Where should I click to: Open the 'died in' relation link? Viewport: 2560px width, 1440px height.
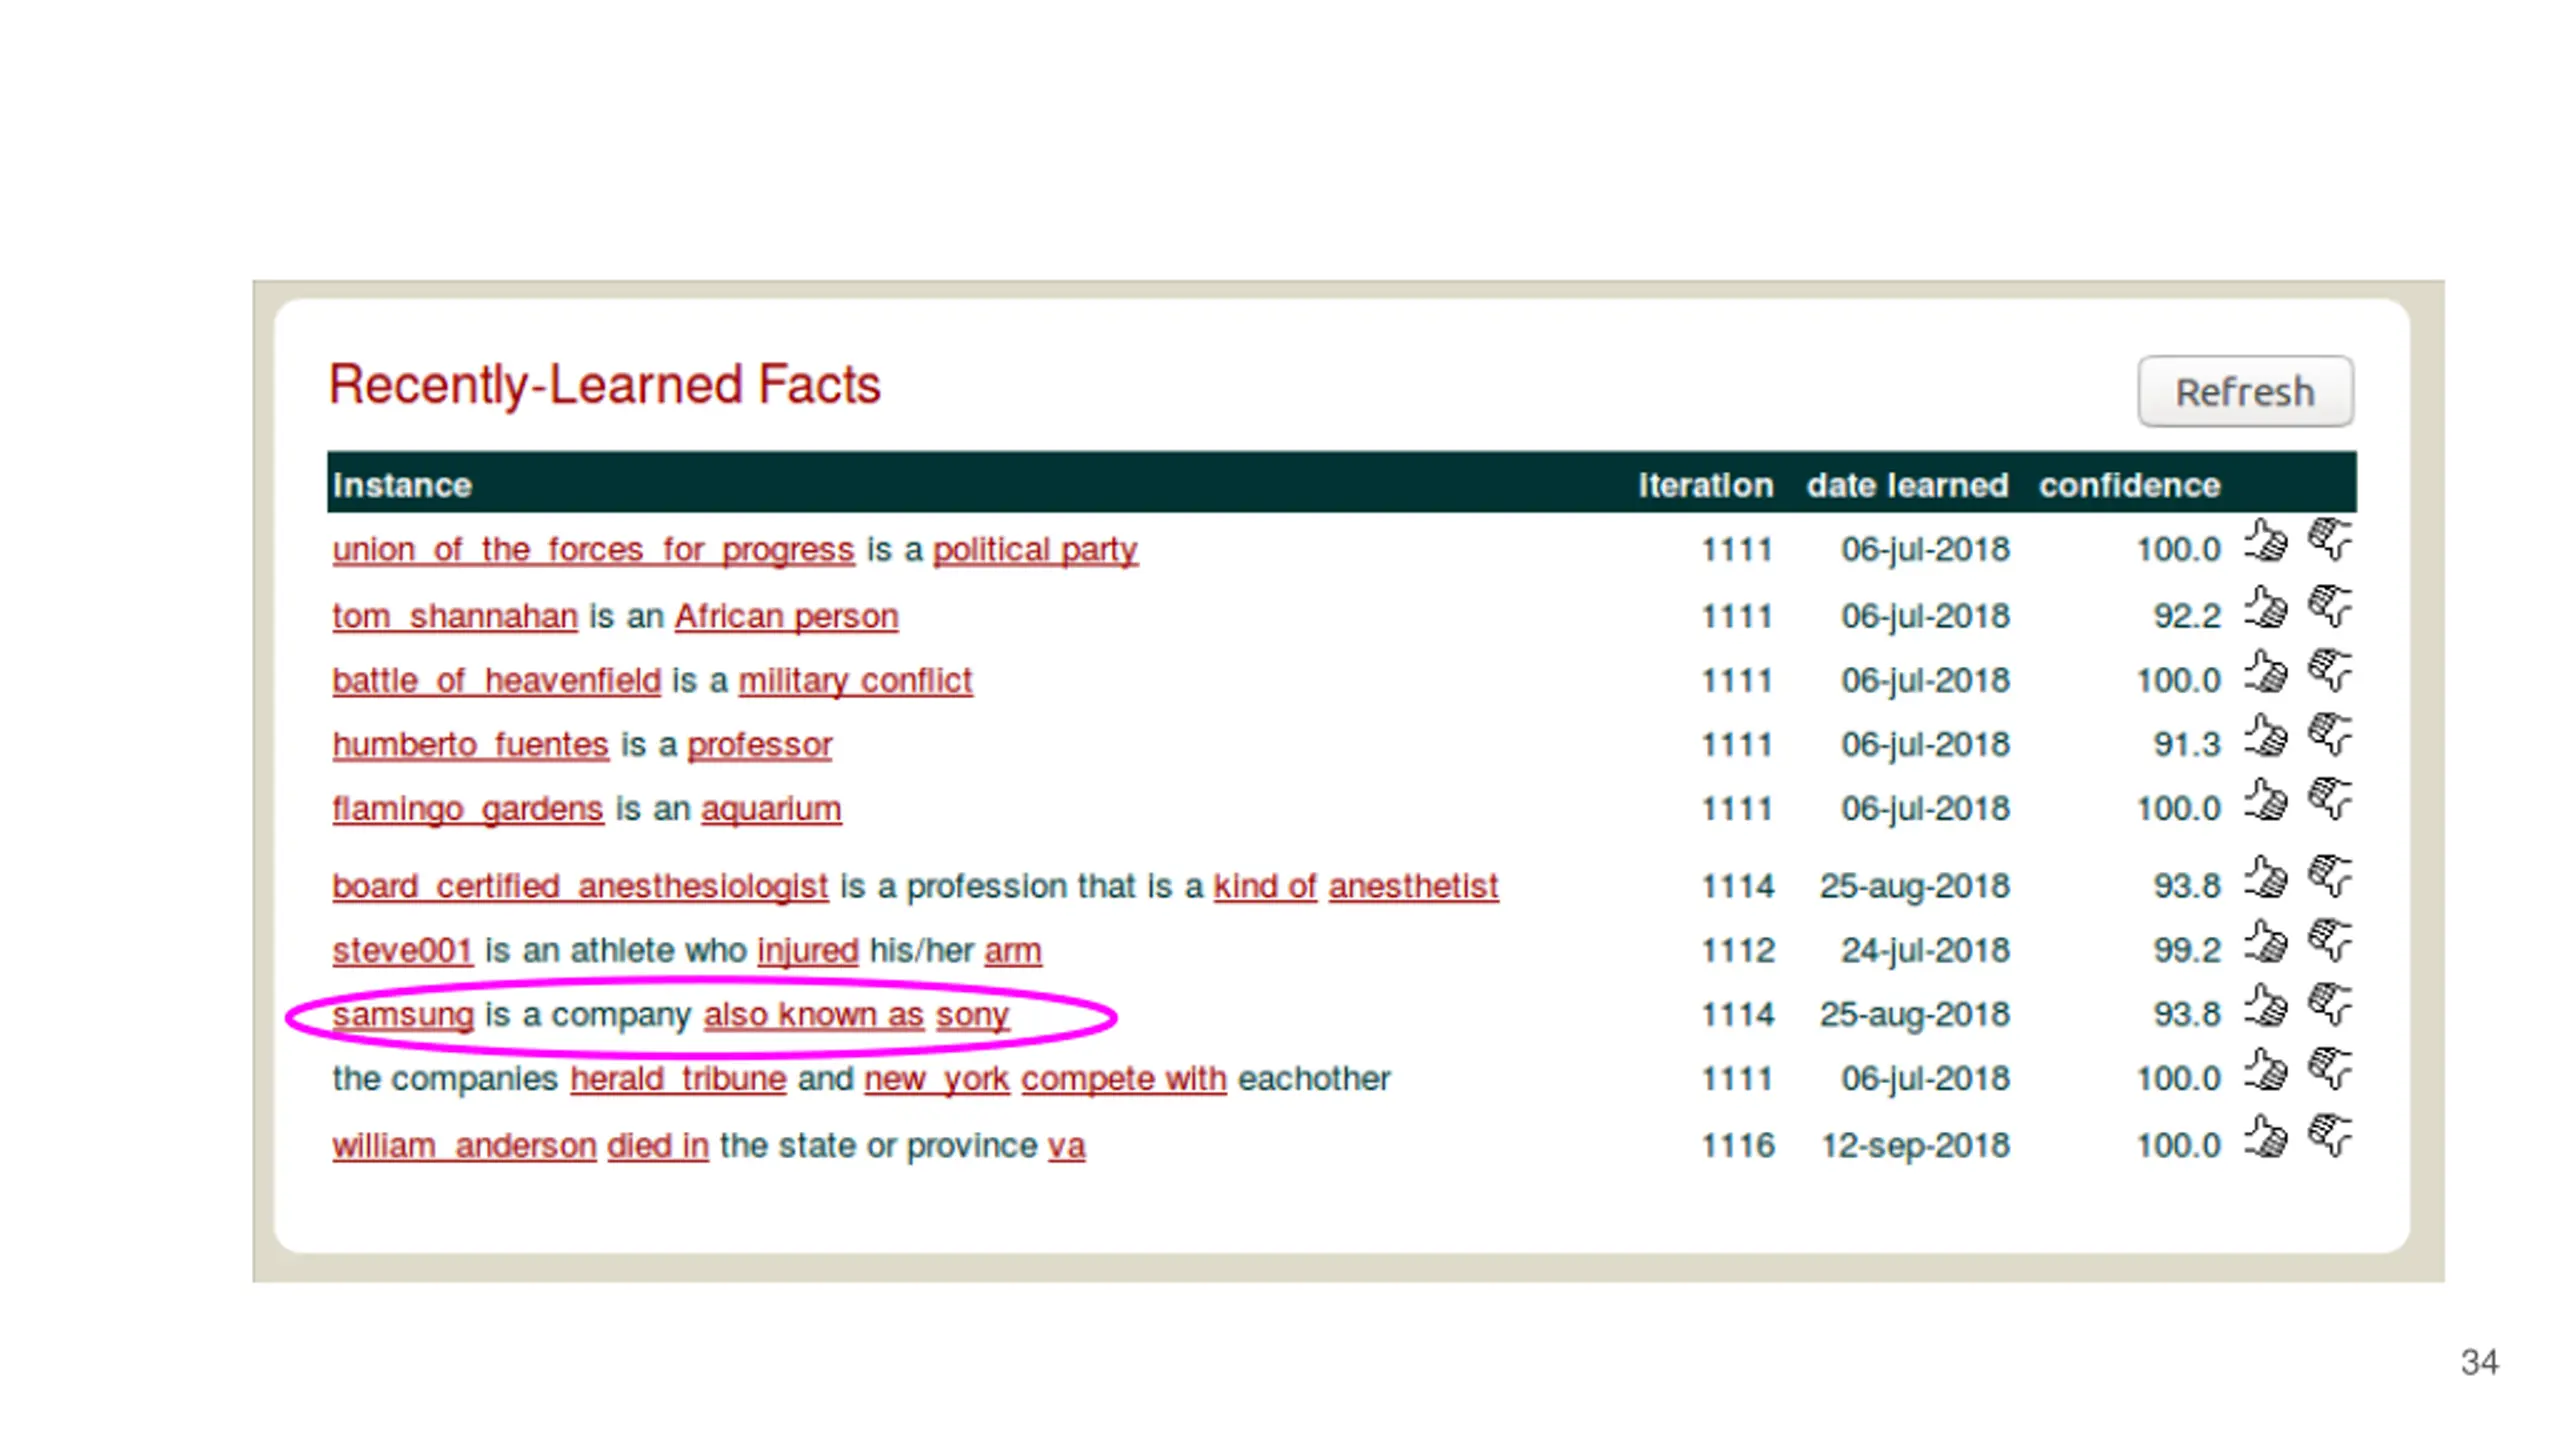pyautogui.click(x=657, y=1145)
